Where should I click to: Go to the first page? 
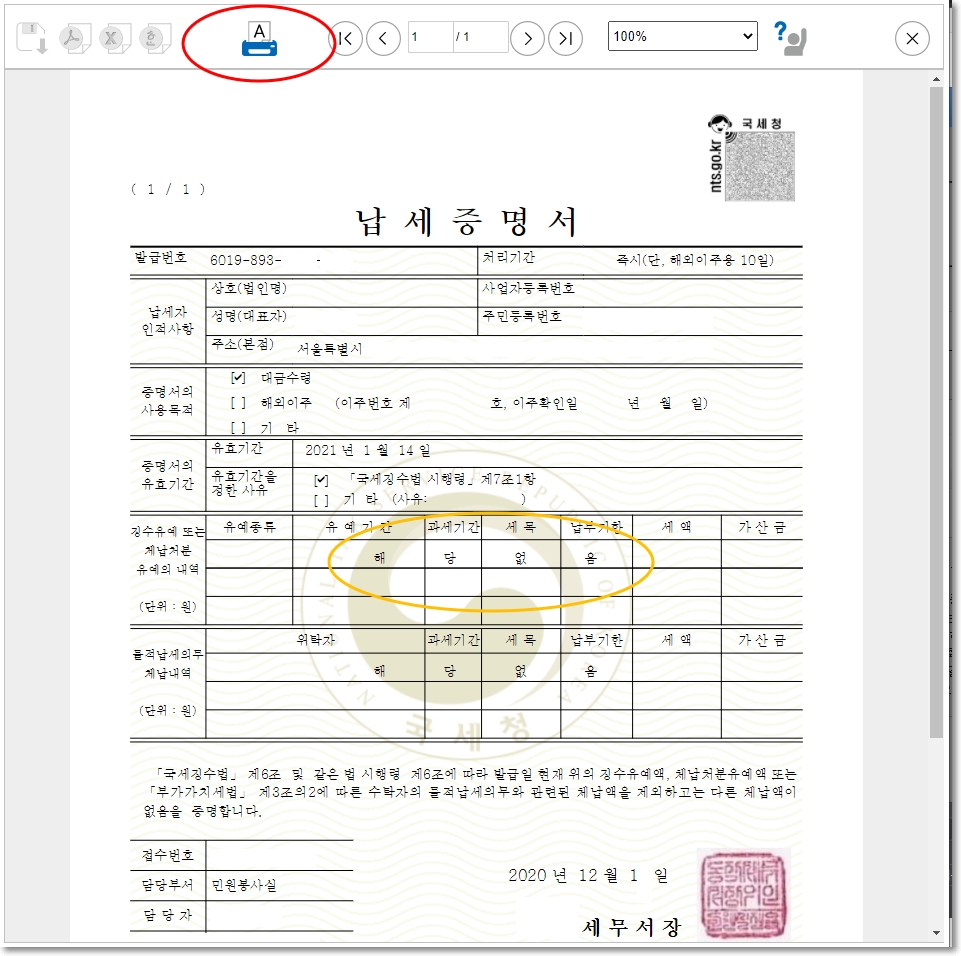pyautogui.click(x=346, y=39)
